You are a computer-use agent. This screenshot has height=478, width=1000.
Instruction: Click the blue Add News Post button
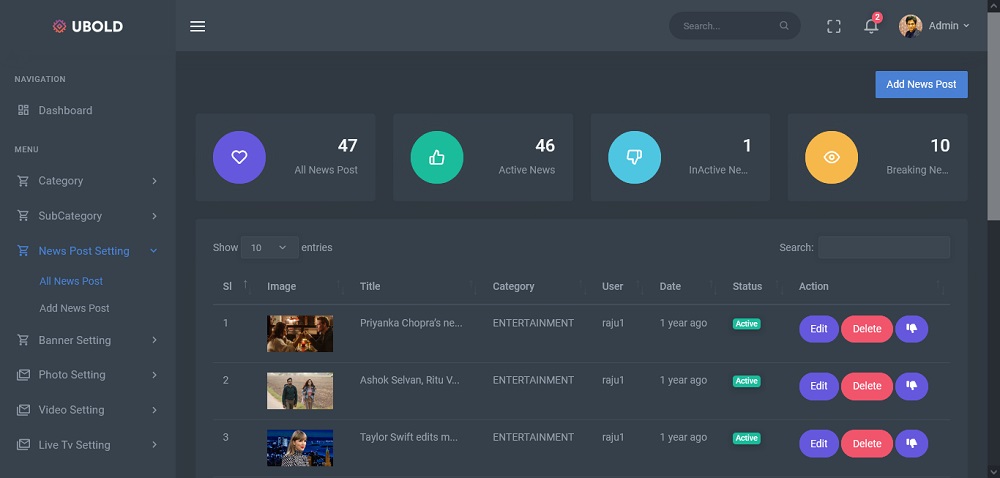click(x=922, y=84)
